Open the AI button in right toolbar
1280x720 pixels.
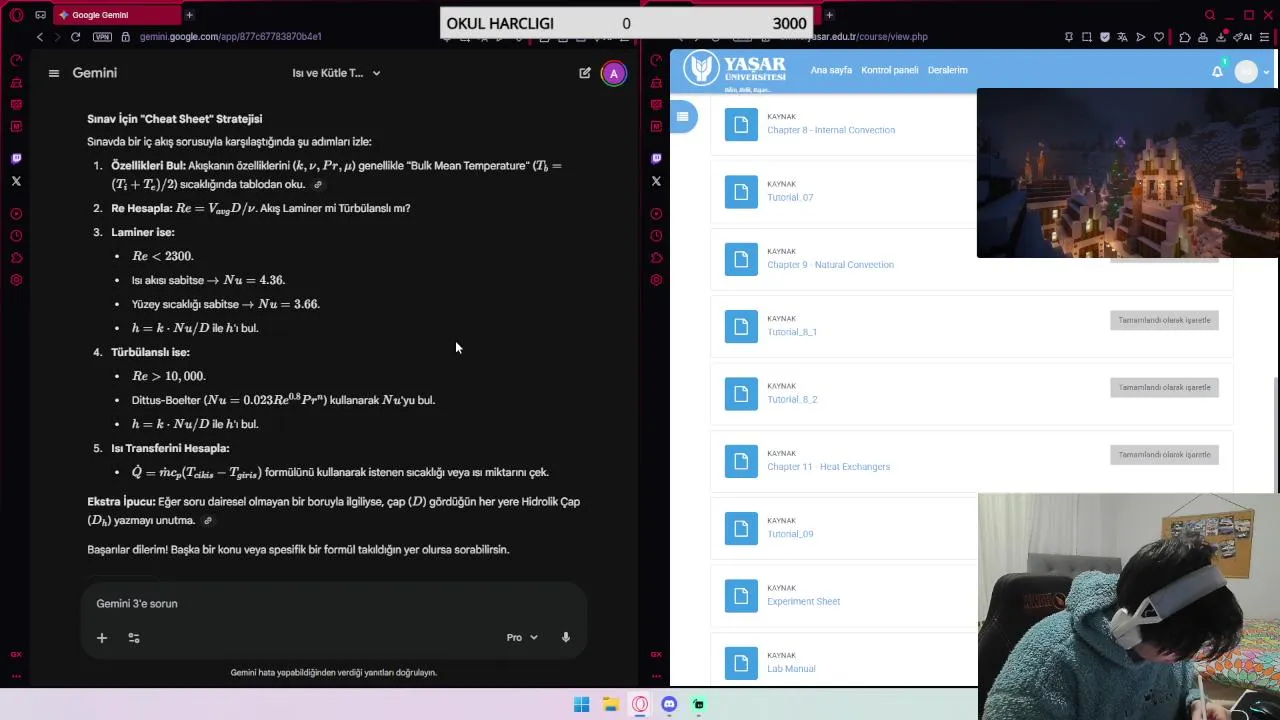tap(1244, 37)
